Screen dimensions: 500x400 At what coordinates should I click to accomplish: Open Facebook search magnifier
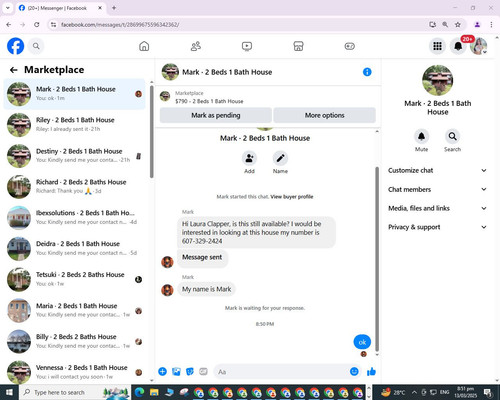pos(36,46)
